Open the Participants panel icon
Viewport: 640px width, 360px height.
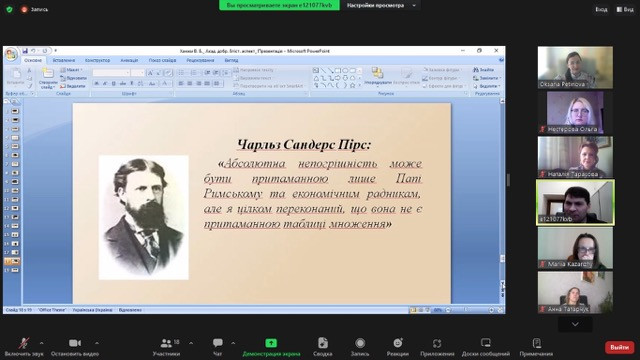tap(166, 343)
